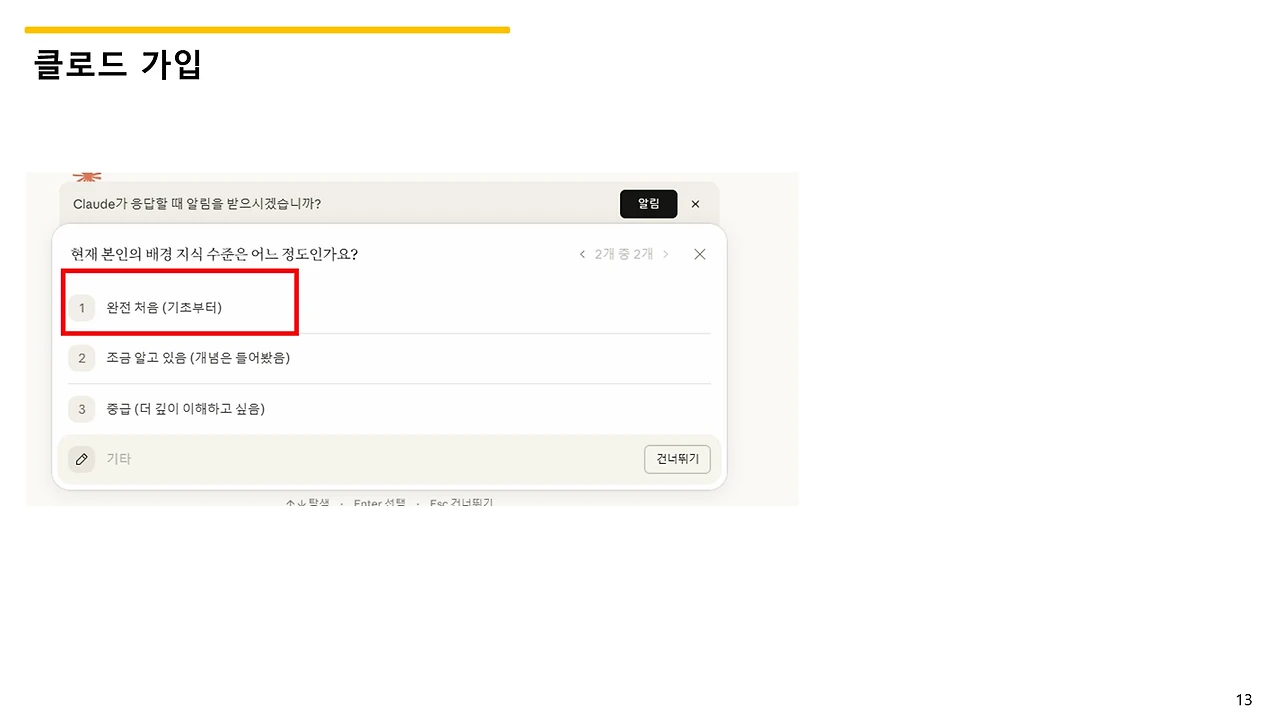Go to the next question chevron
Image resolution: width=1280 pixels, height=720 pixels.
coord(666,255)
